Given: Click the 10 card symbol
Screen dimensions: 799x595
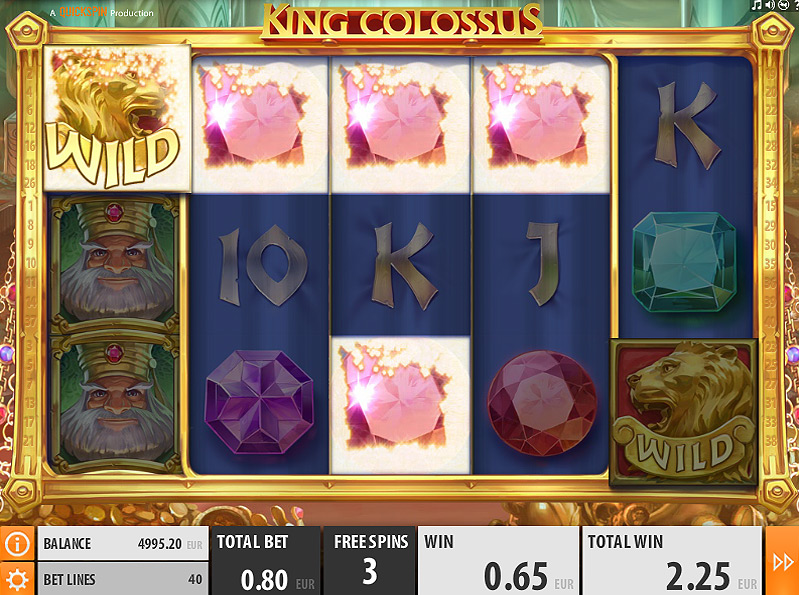Looking at the screenshot, I should point(262,265).
